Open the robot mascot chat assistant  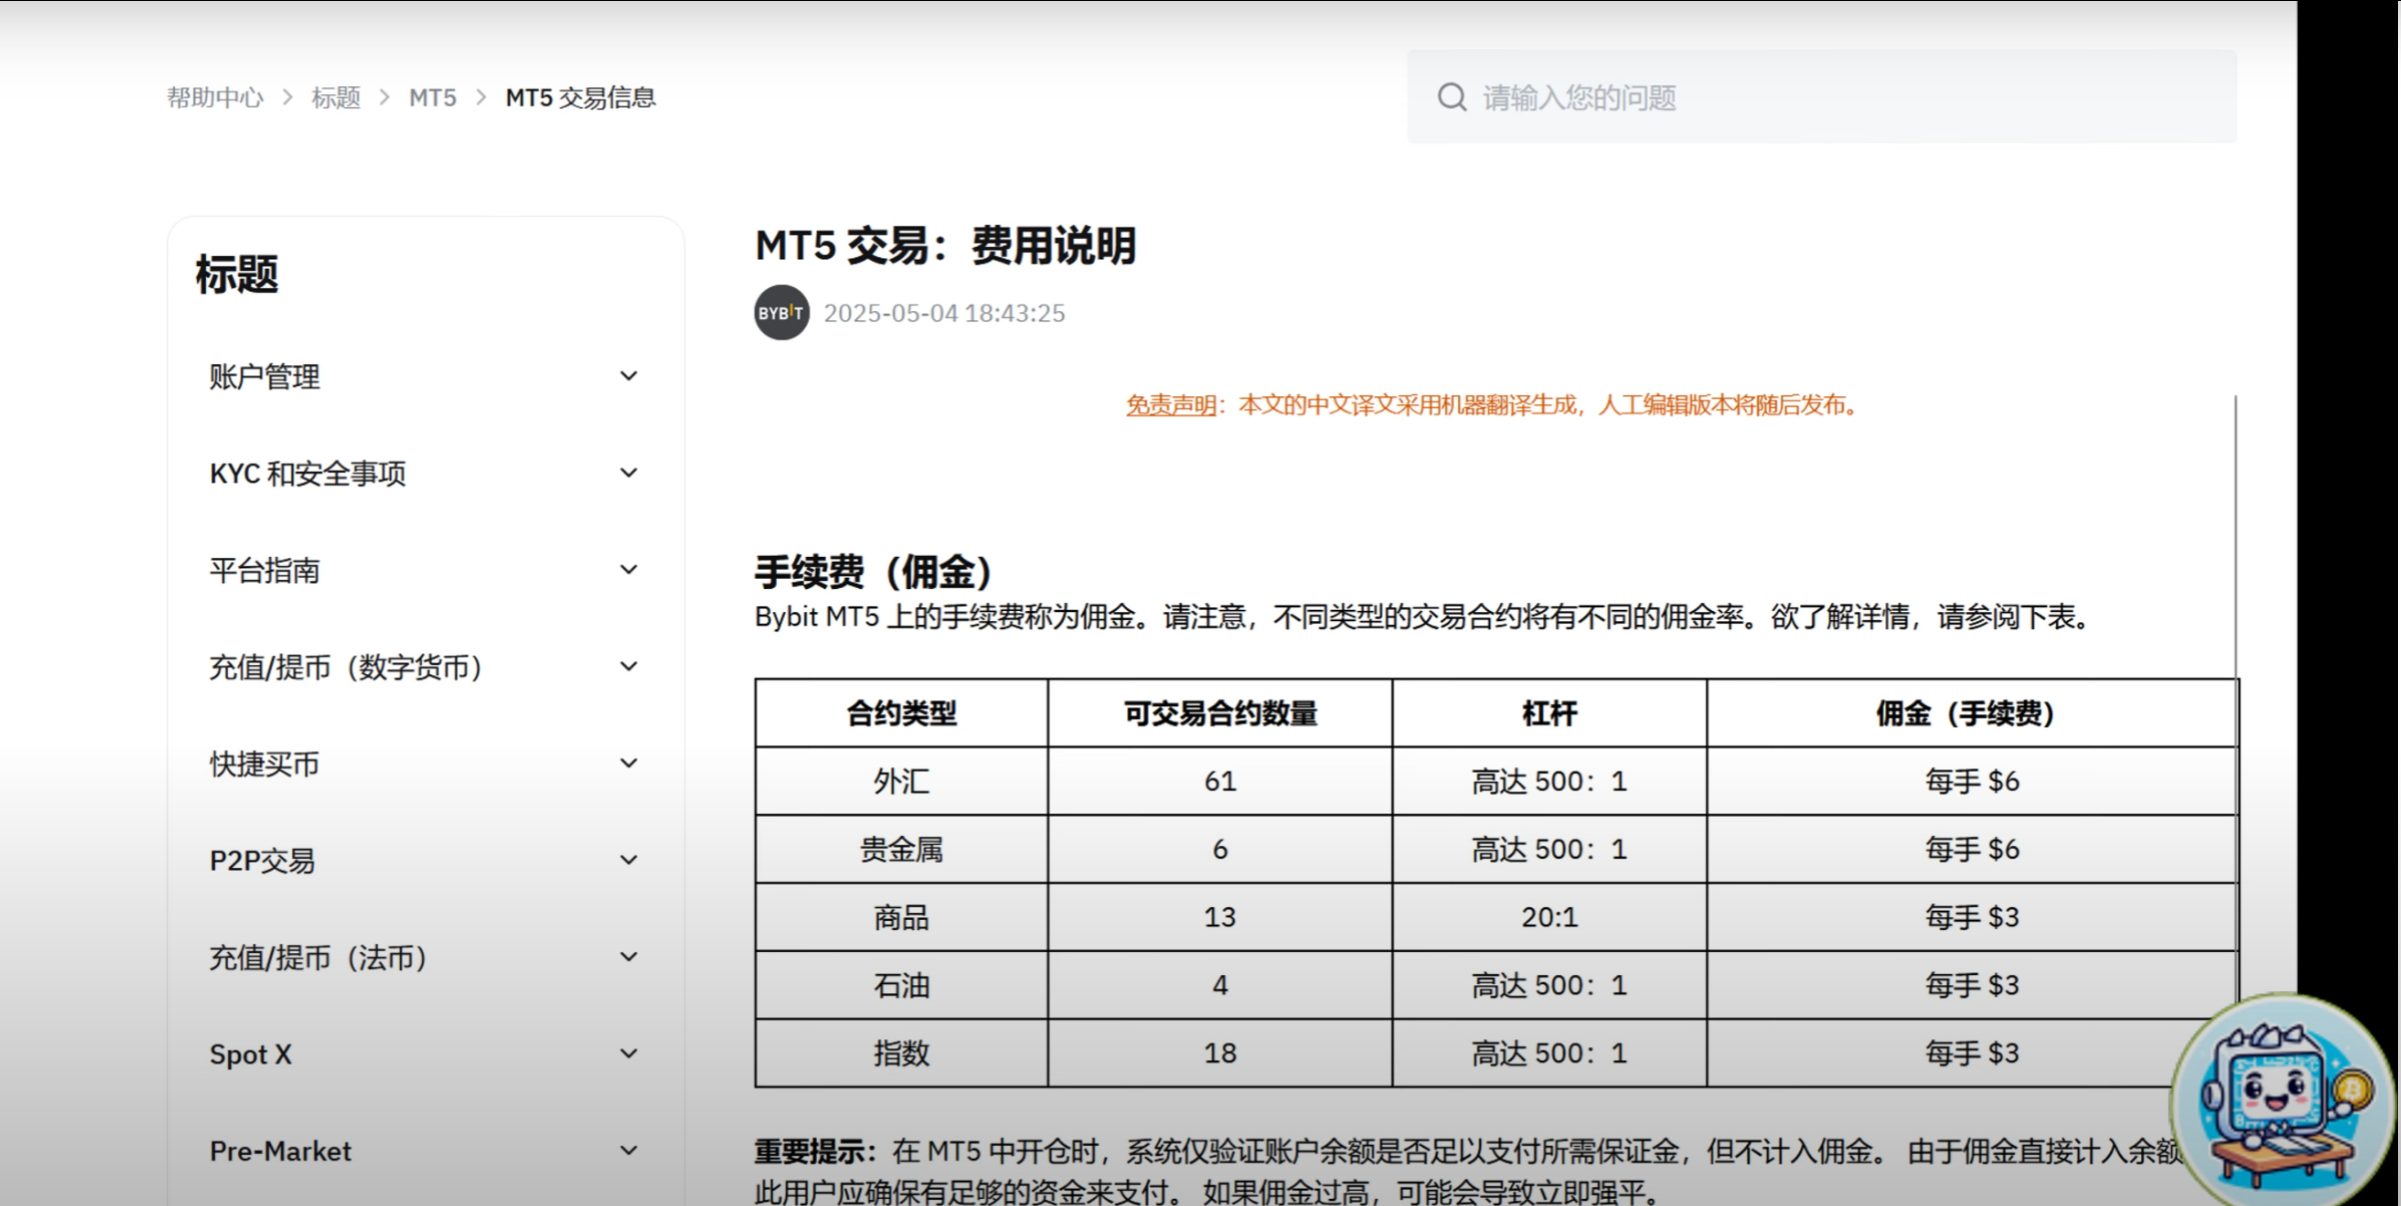click(x=2284, y=1103)
